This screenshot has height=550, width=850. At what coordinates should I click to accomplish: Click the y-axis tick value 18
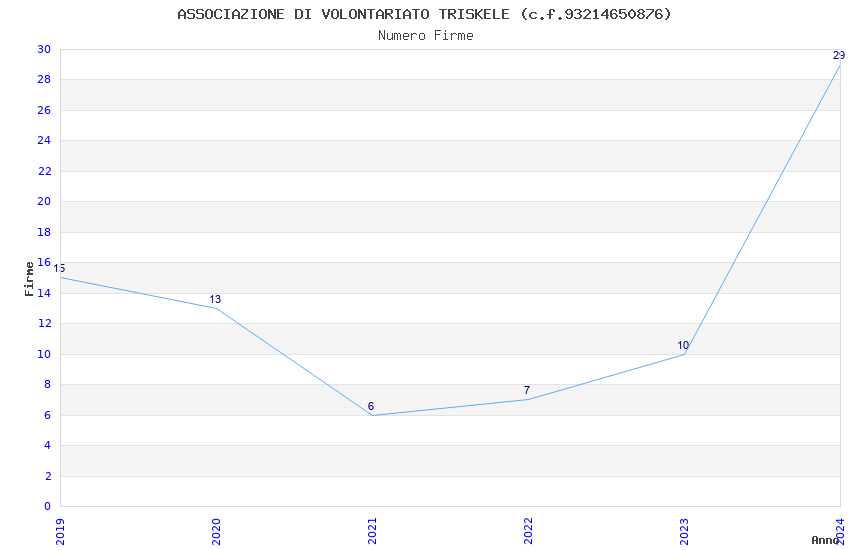point(44,232)
